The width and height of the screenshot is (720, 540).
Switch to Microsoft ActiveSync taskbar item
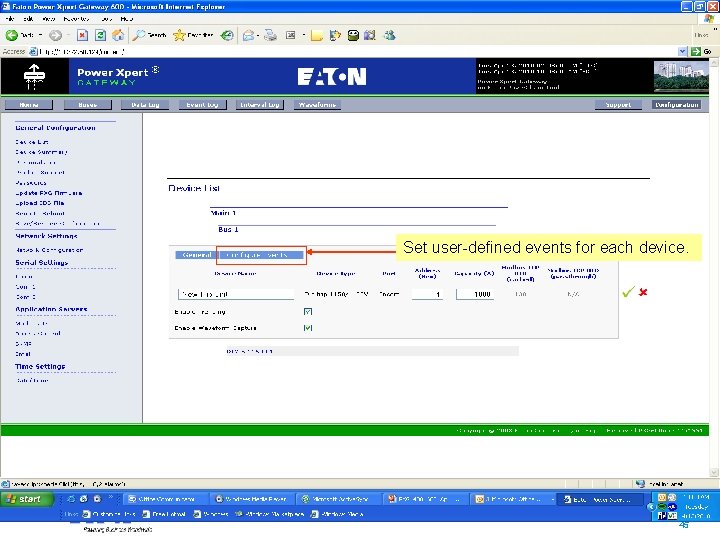tap(339, 499)
